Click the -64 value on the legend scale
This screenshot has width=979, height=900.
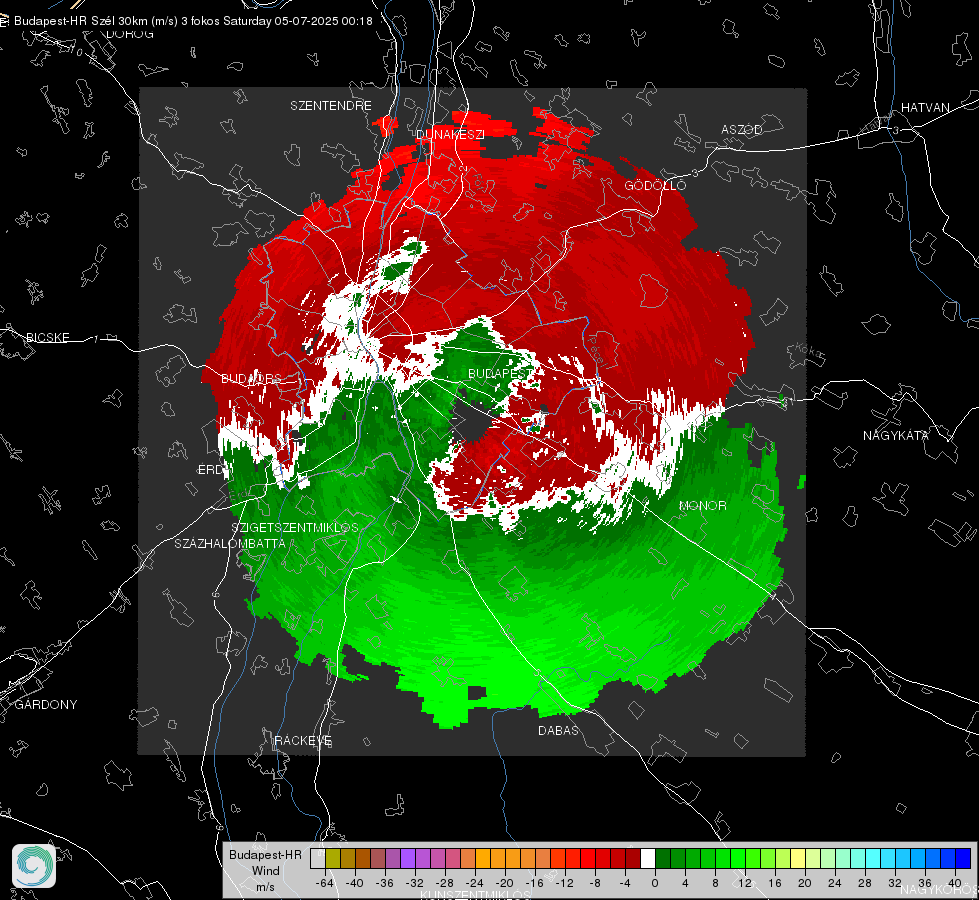(325, 883)
